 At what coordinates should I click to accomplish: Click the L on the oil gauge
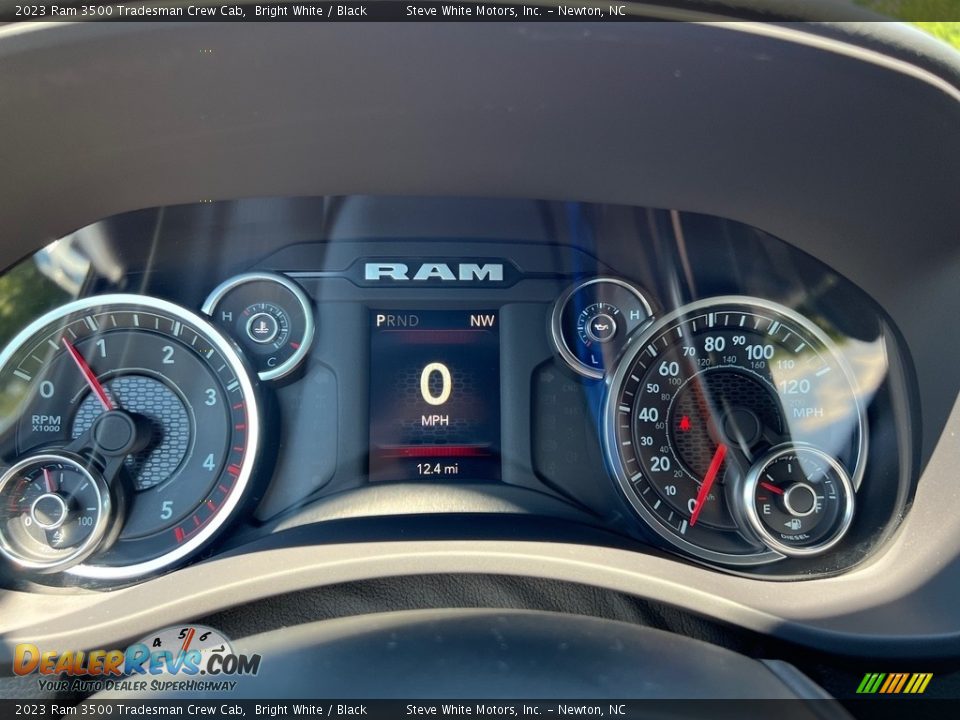point(594,359)
